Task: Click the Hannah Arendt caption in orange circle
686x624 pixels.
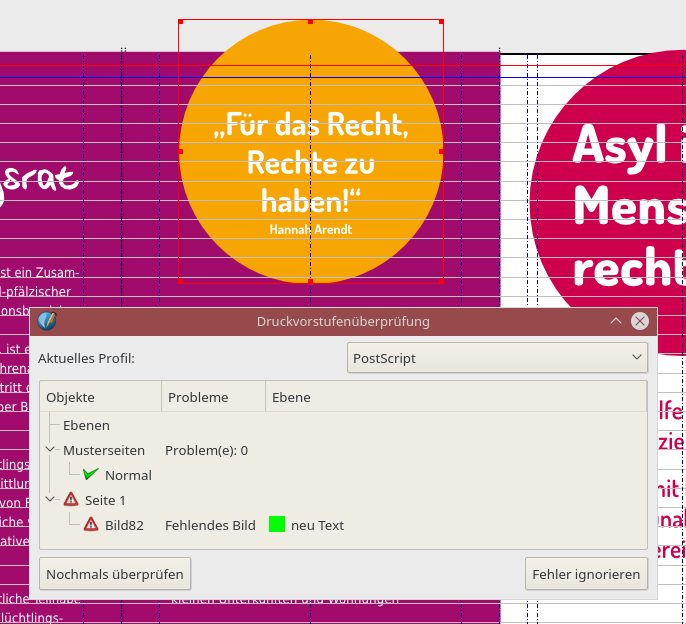Action: coord(310,229)
